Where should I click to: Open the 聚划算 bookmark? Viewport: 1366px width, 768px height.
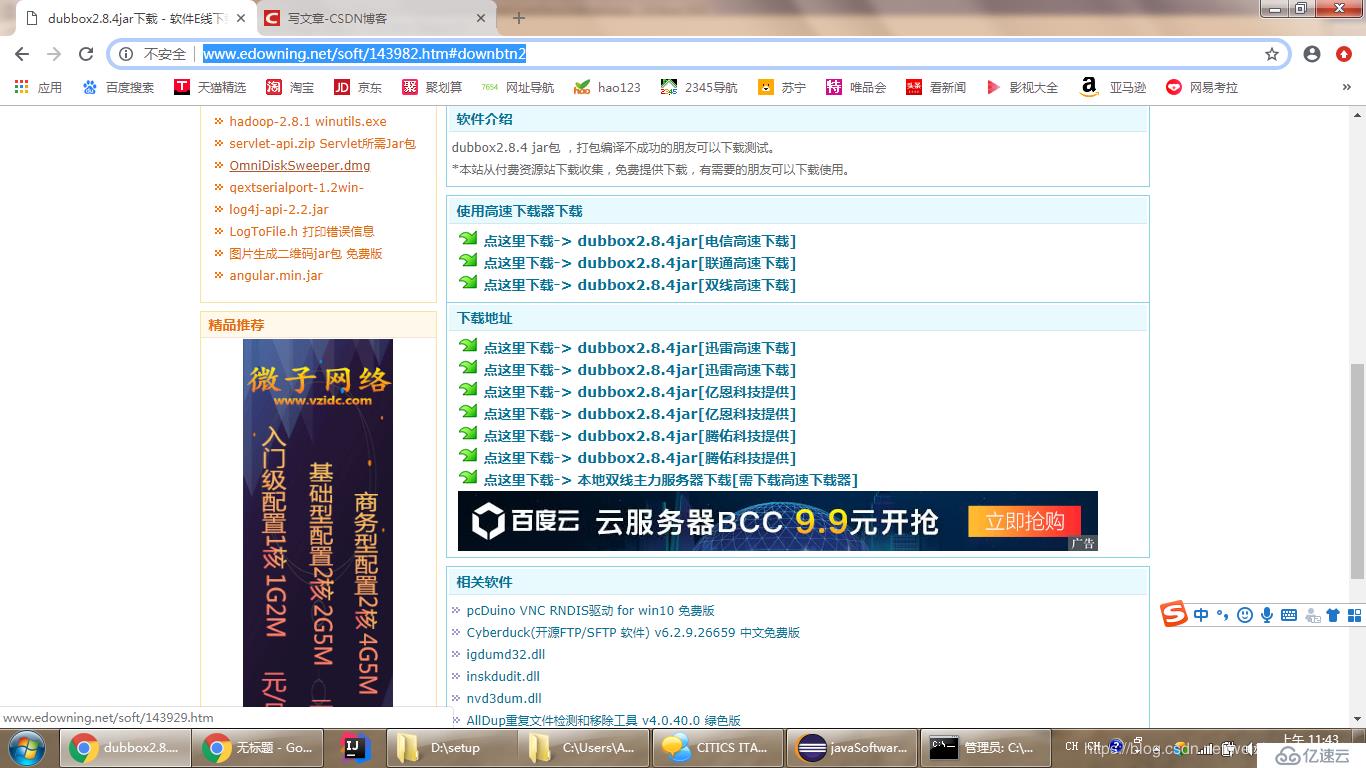point(432,87)
